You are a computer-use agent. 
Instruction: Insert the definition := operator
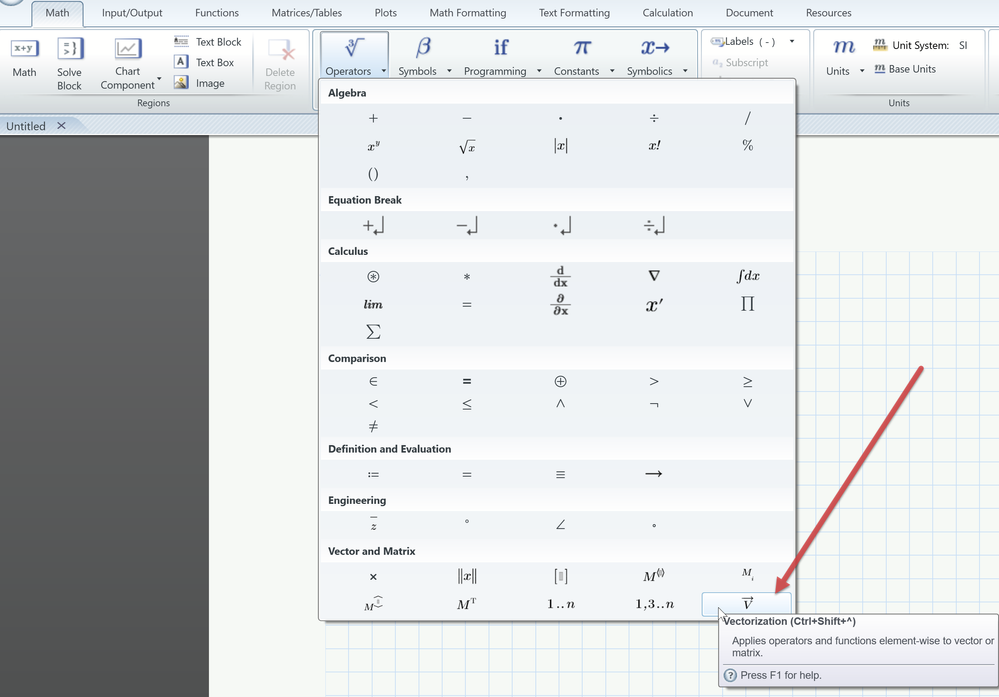pos(373,474)
